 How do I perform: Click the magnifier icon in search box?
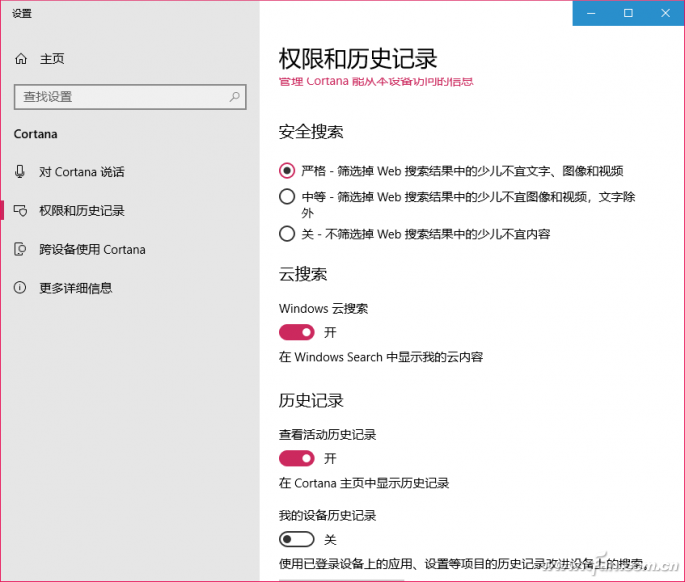[235, 97]
